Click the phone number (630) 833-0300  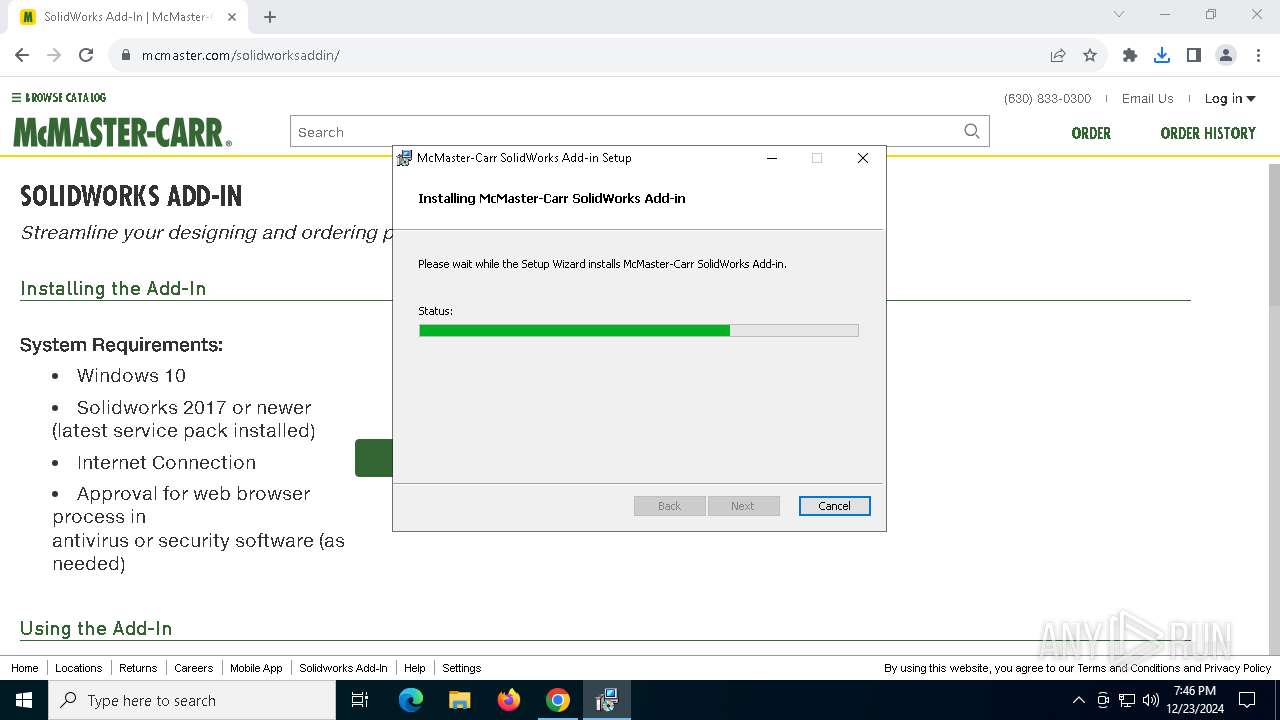pos(1047,98)
